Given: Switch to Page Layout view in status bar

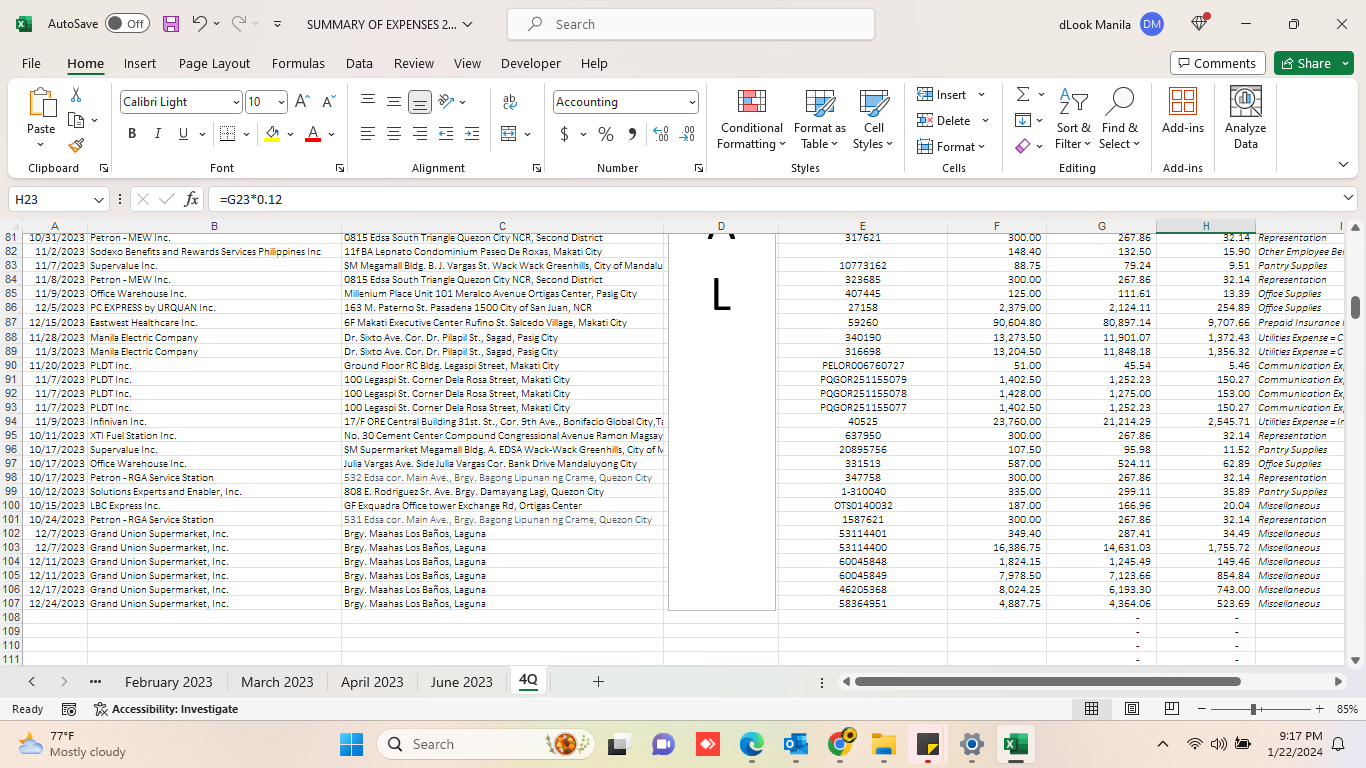Looking at the screenshot, I should (1132, 709).
